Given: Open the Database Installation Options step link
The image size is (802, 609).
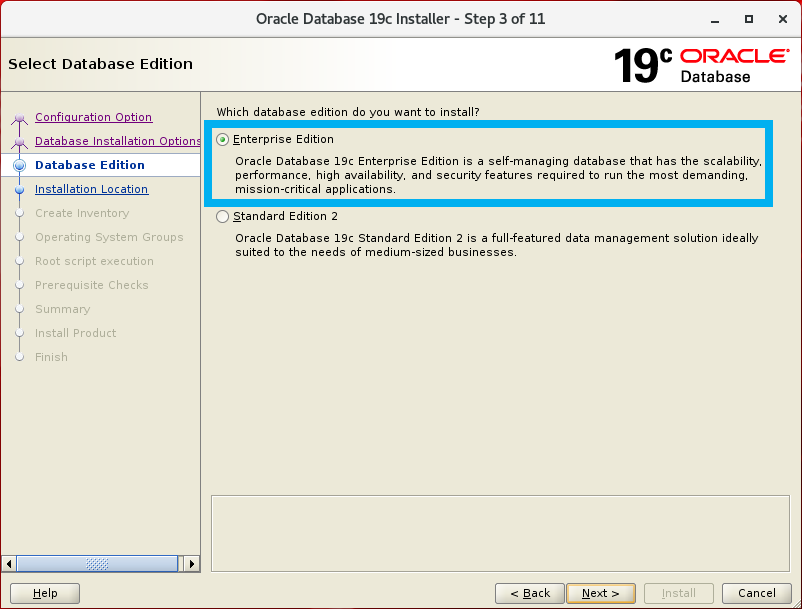Looking at the screenshot, I should 118,141.
